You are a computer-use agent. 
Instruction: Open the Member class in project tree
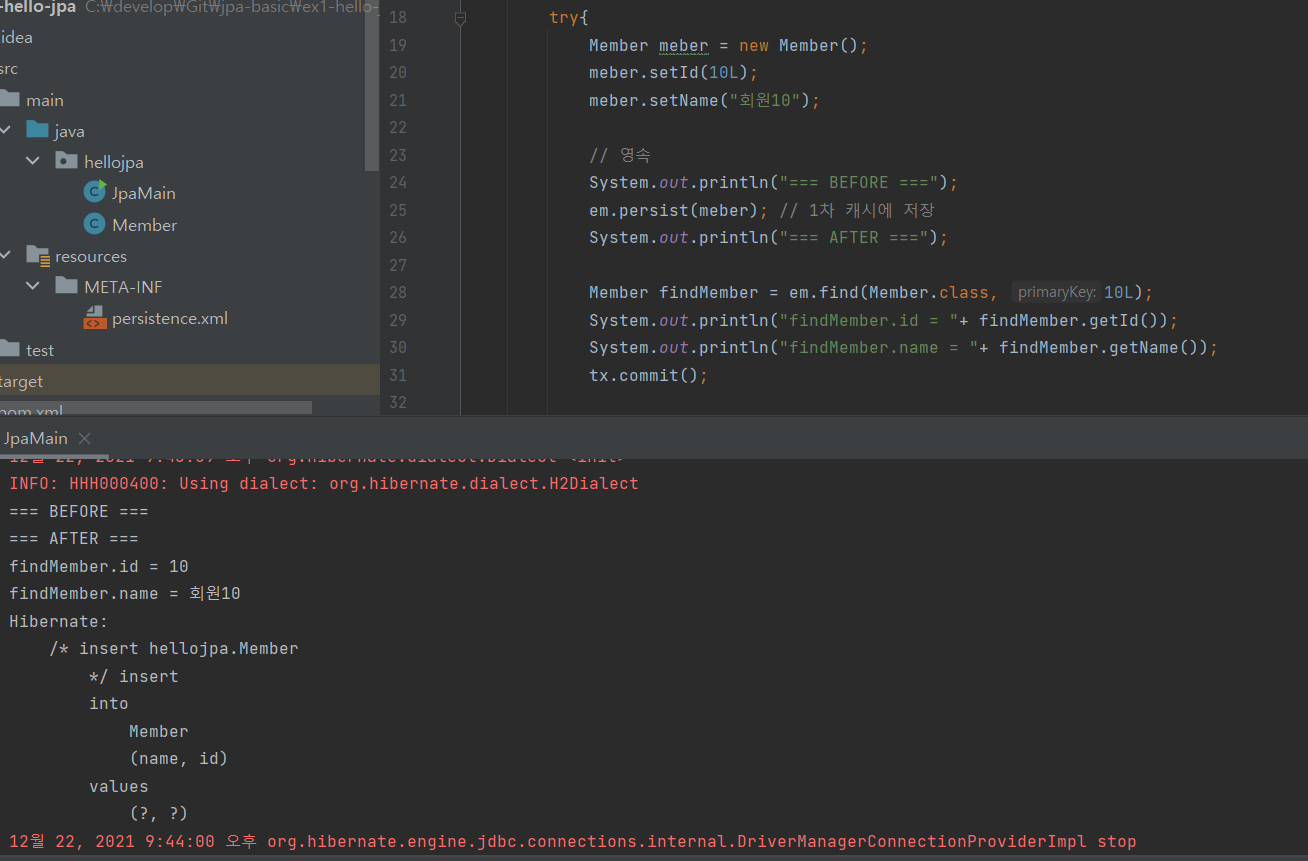coord(144,225)
